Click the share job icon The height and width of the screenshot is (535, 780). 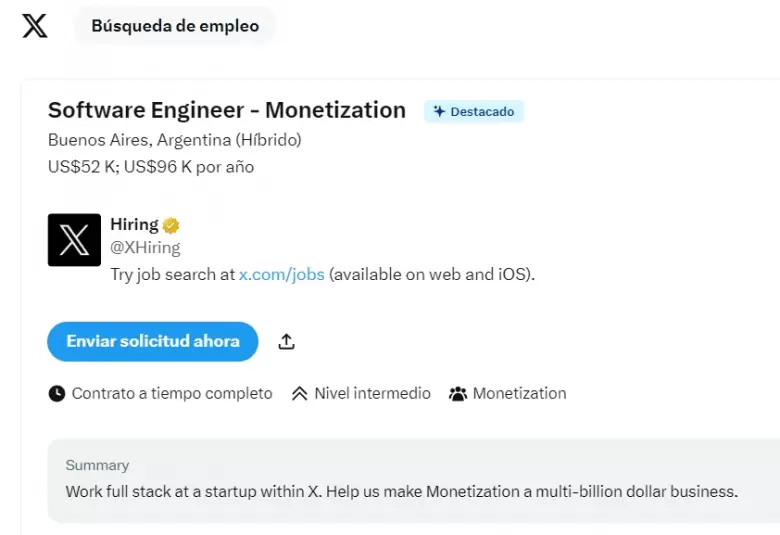286,342
